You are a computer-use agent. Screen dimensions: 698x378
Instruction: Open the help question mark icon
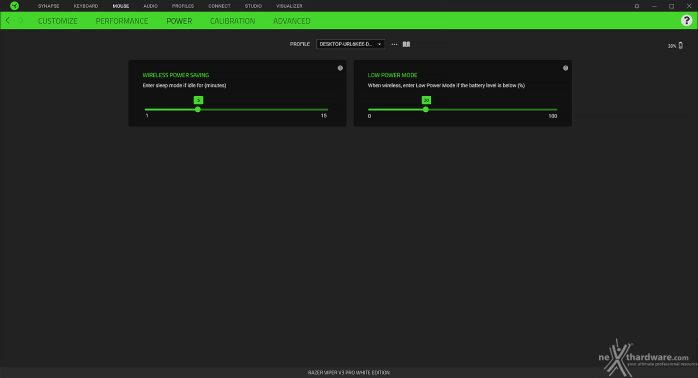686,20
